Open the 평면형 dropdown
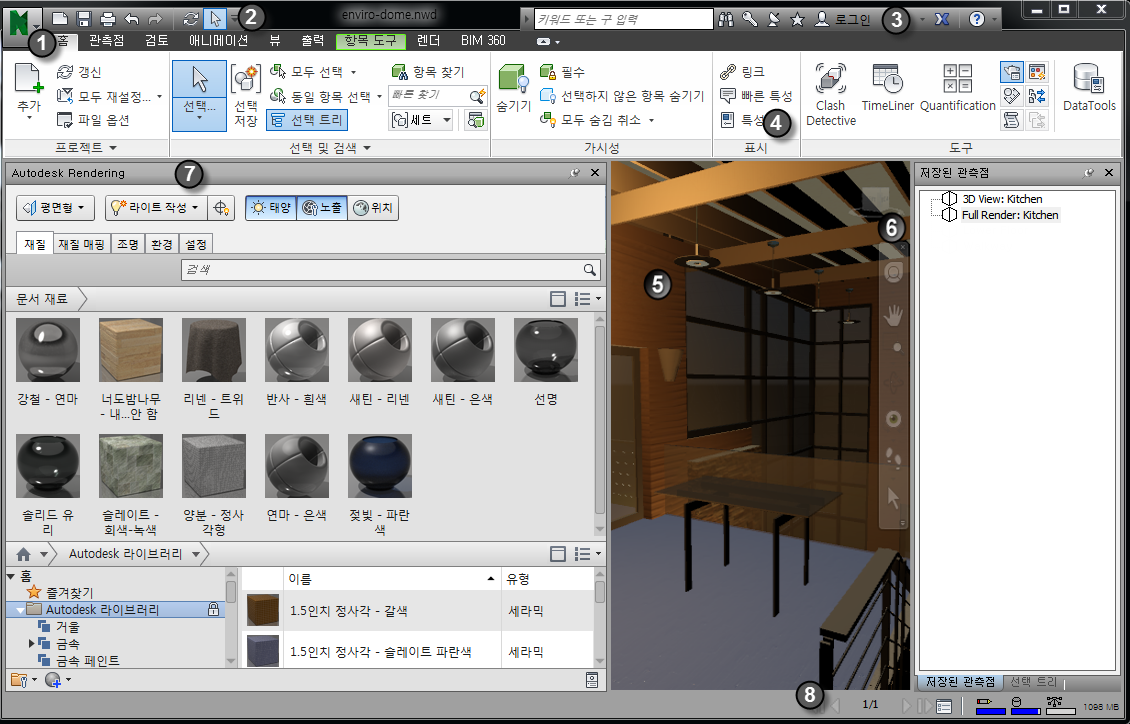Viewport: 1130px width, 724px height. 55,208
